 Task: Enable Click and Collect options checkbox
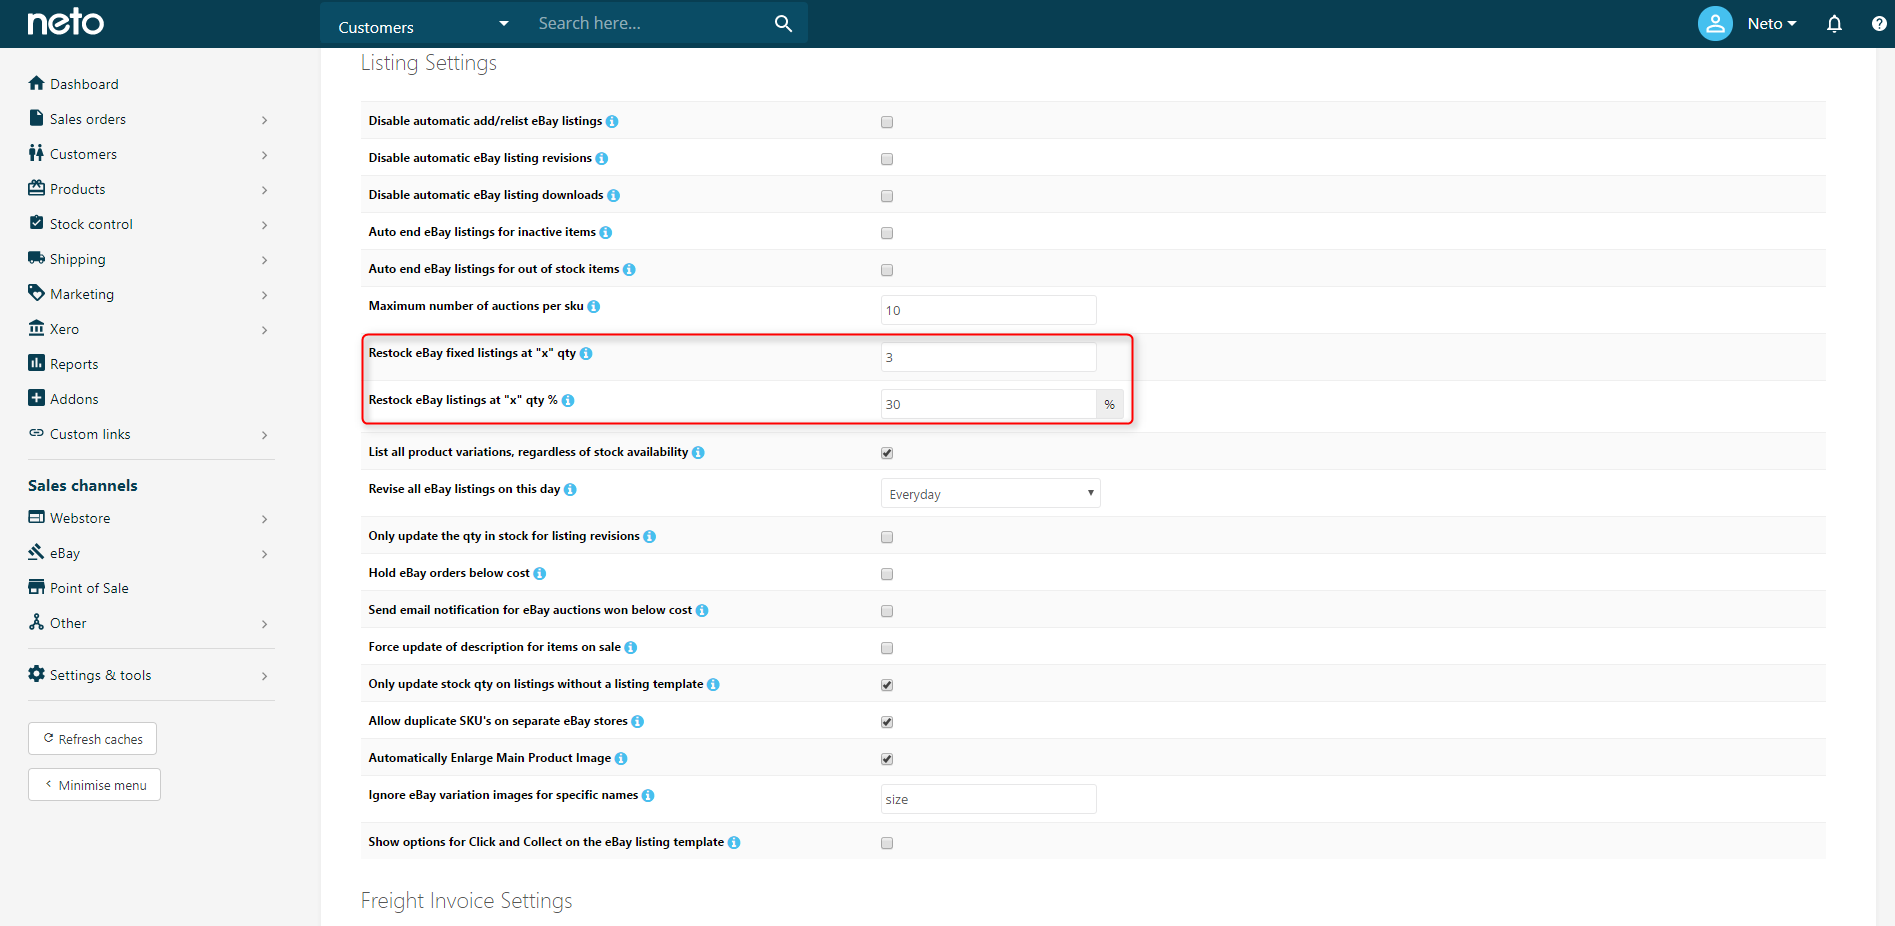[887, 843]
